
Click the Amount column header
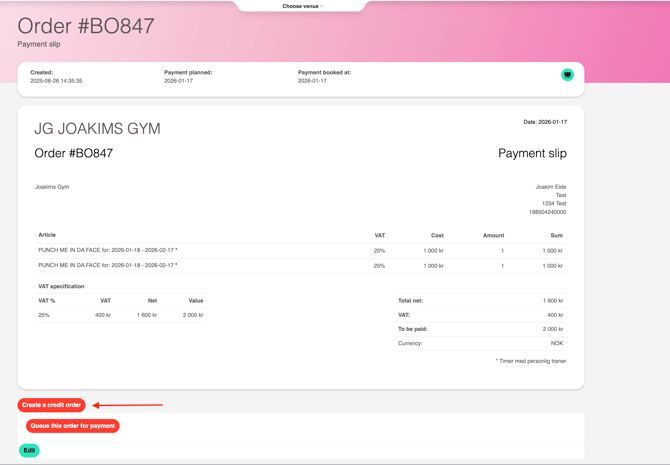(x=493, y=235)
